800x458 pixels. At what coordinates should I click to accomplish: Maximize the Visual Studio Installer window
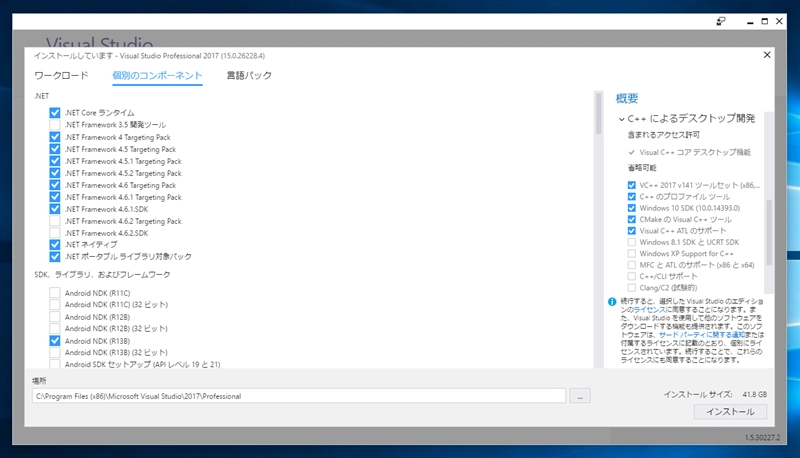tap(764, 21)
